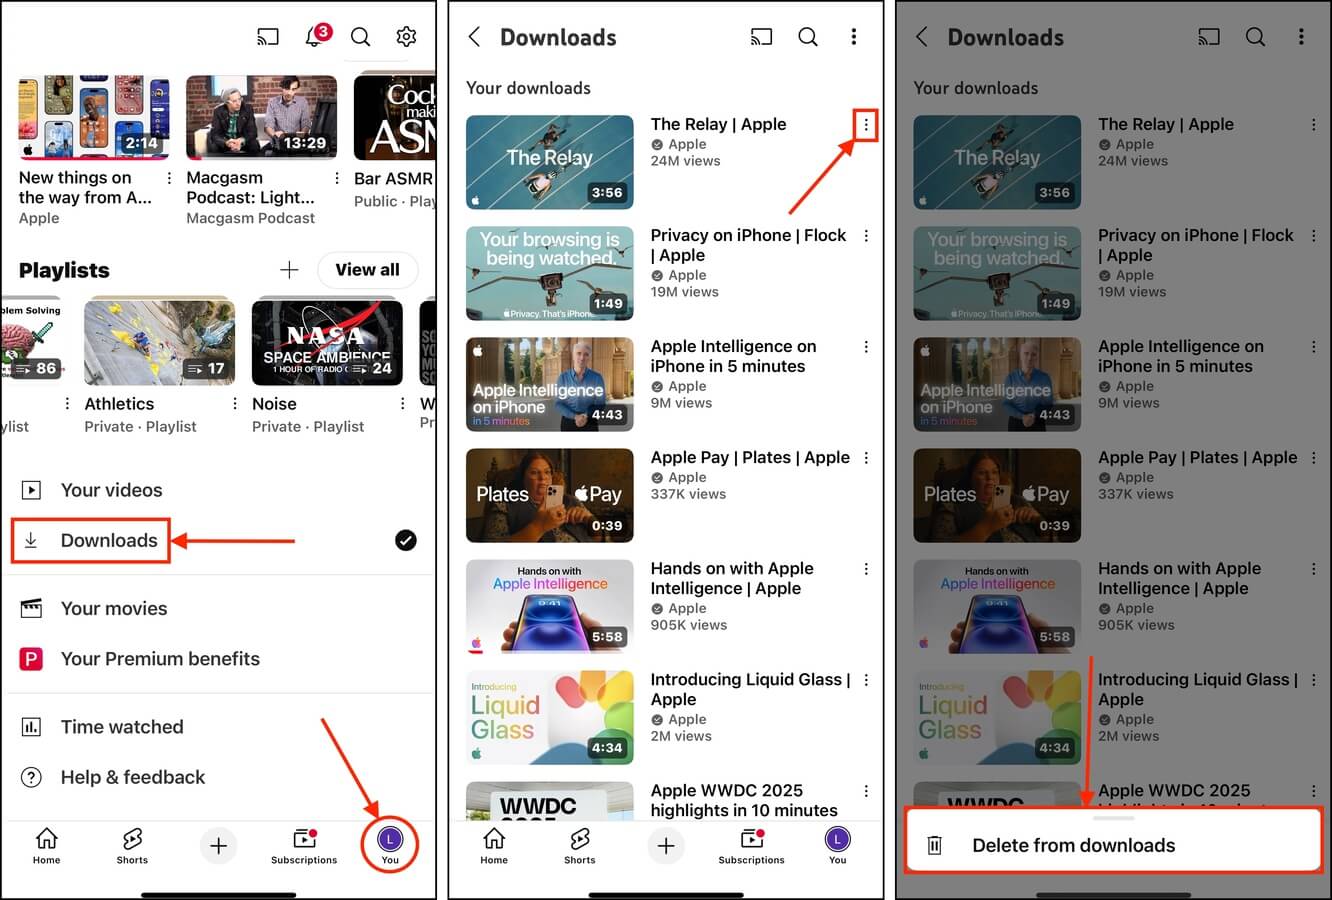Go back from right dimmed Downloads screen

tap(922, 37)
